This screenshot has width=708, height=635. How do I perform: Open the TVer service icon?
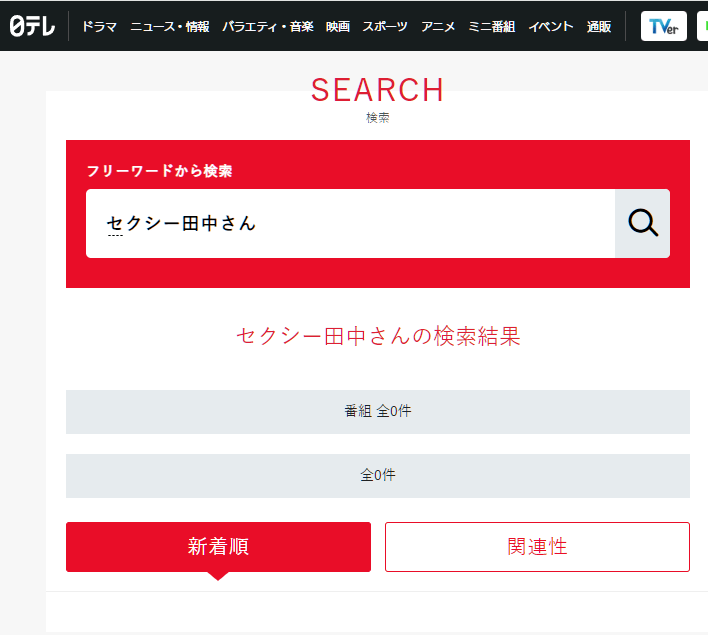pyautogui.click(x=663, y=26)
